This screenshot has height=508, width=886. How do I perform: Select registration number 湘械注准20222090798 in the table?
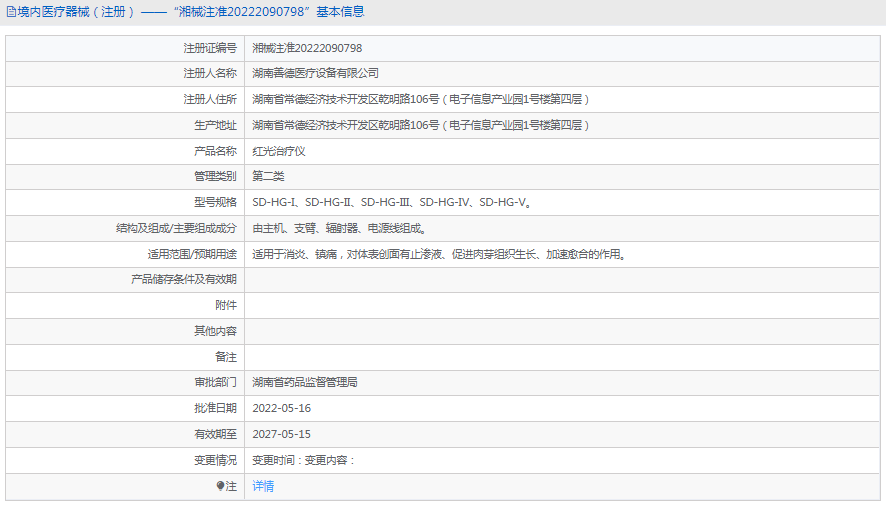307,49
